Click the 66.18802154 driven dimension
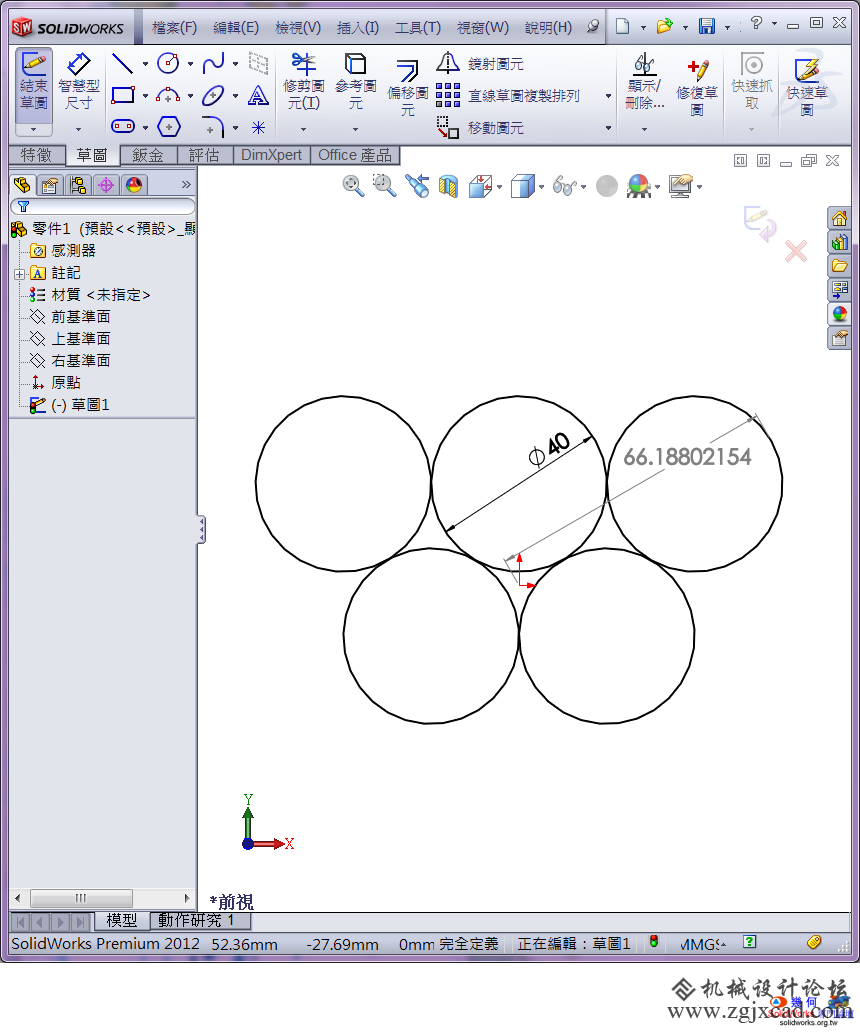The image size is (860, 1032). [687, 457]
